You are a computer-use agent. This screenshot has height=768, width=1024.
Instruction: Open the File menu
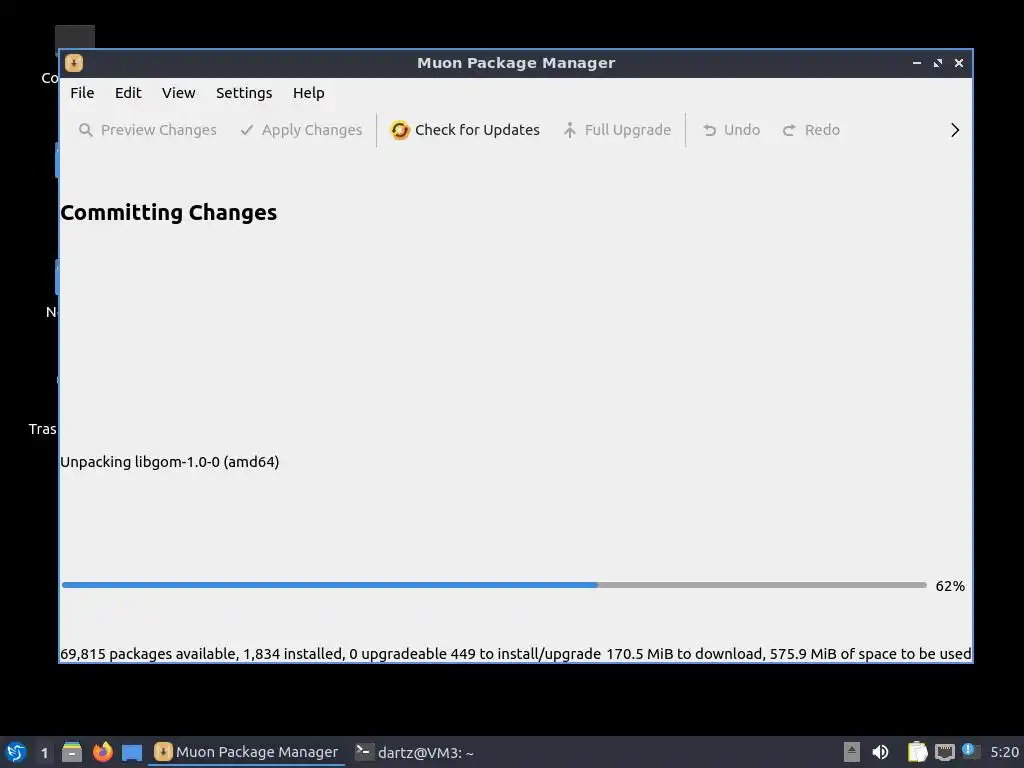click(x=82, y=93)
